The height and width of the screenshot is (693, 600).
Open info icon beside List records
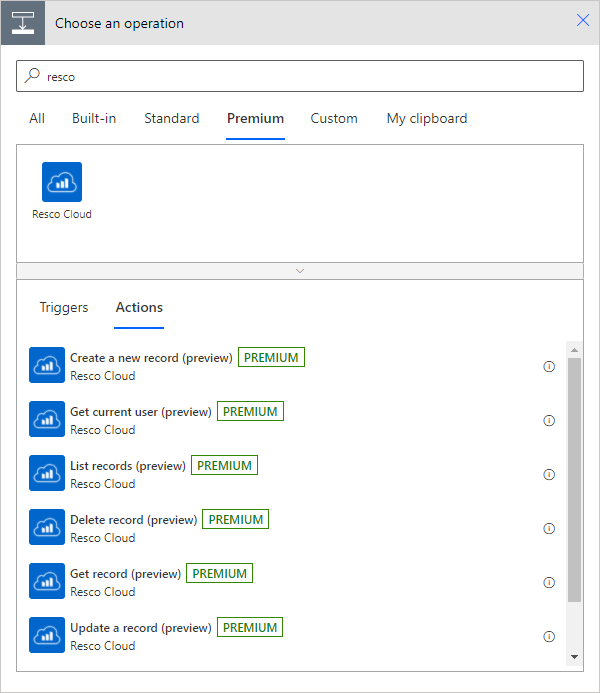[549, 475]
